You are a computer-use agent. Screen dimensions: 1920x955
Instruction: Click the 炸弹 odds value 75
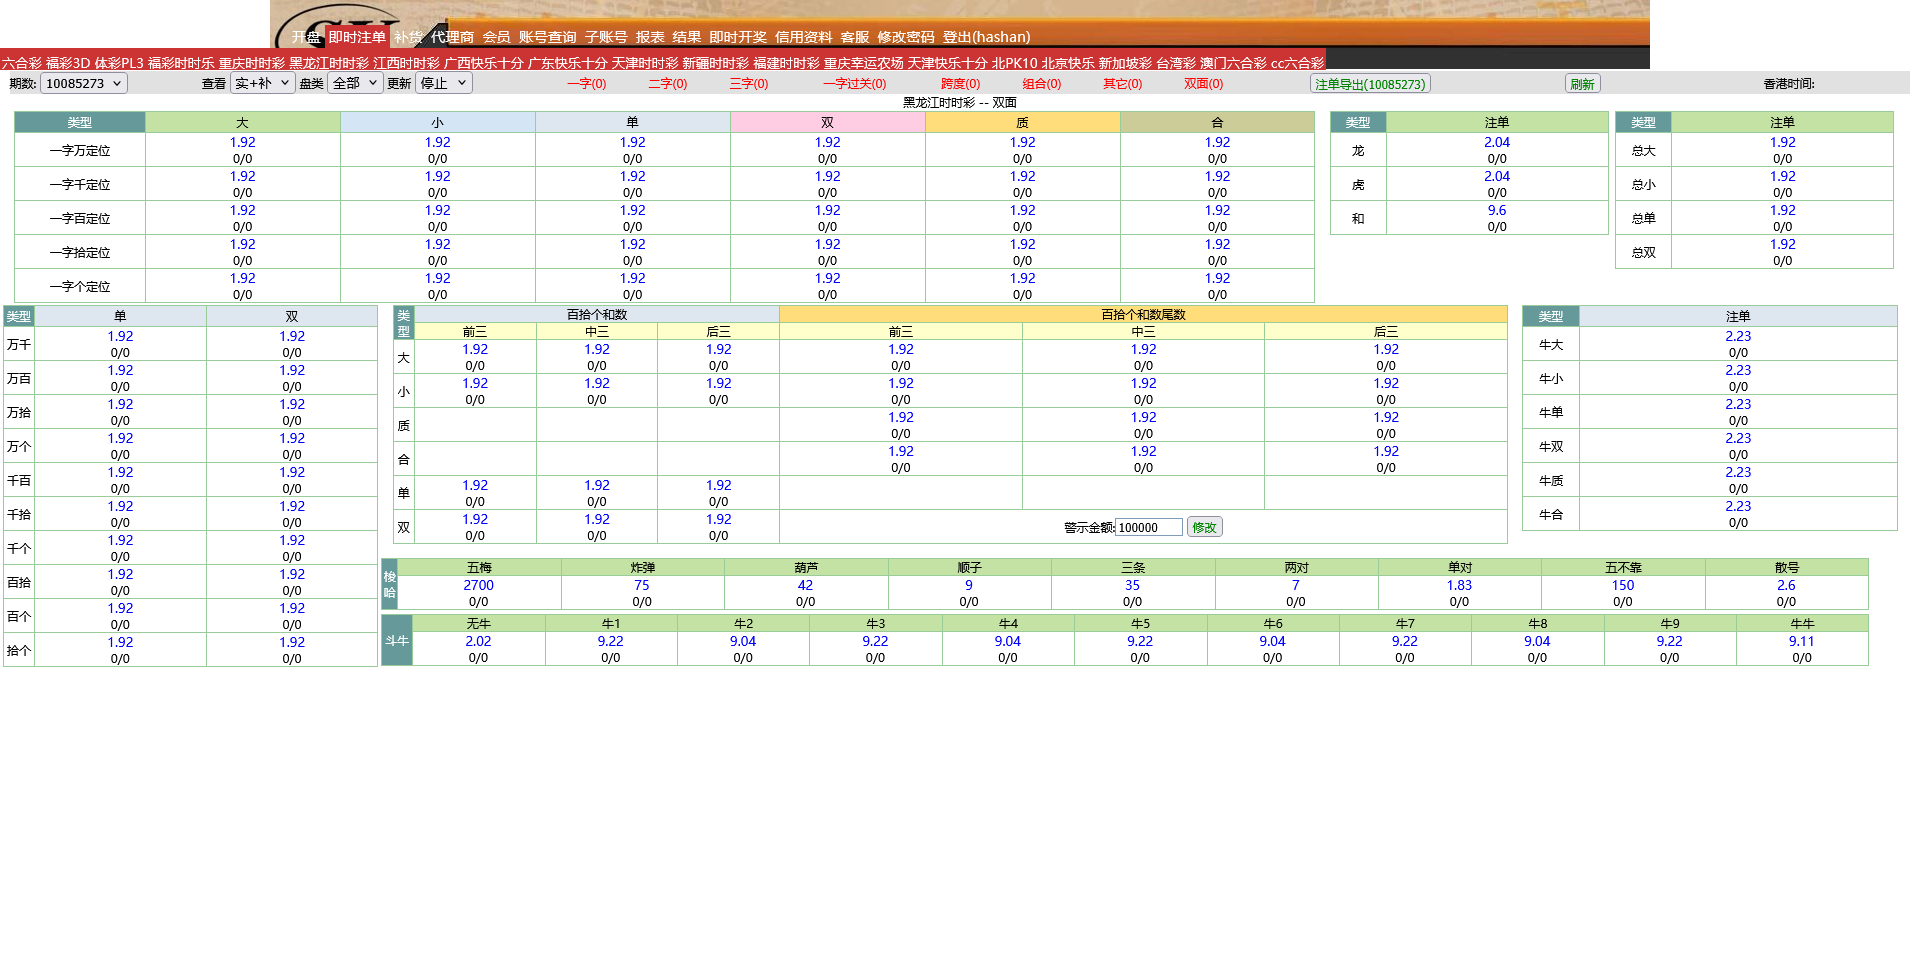(x=642, y=585)
